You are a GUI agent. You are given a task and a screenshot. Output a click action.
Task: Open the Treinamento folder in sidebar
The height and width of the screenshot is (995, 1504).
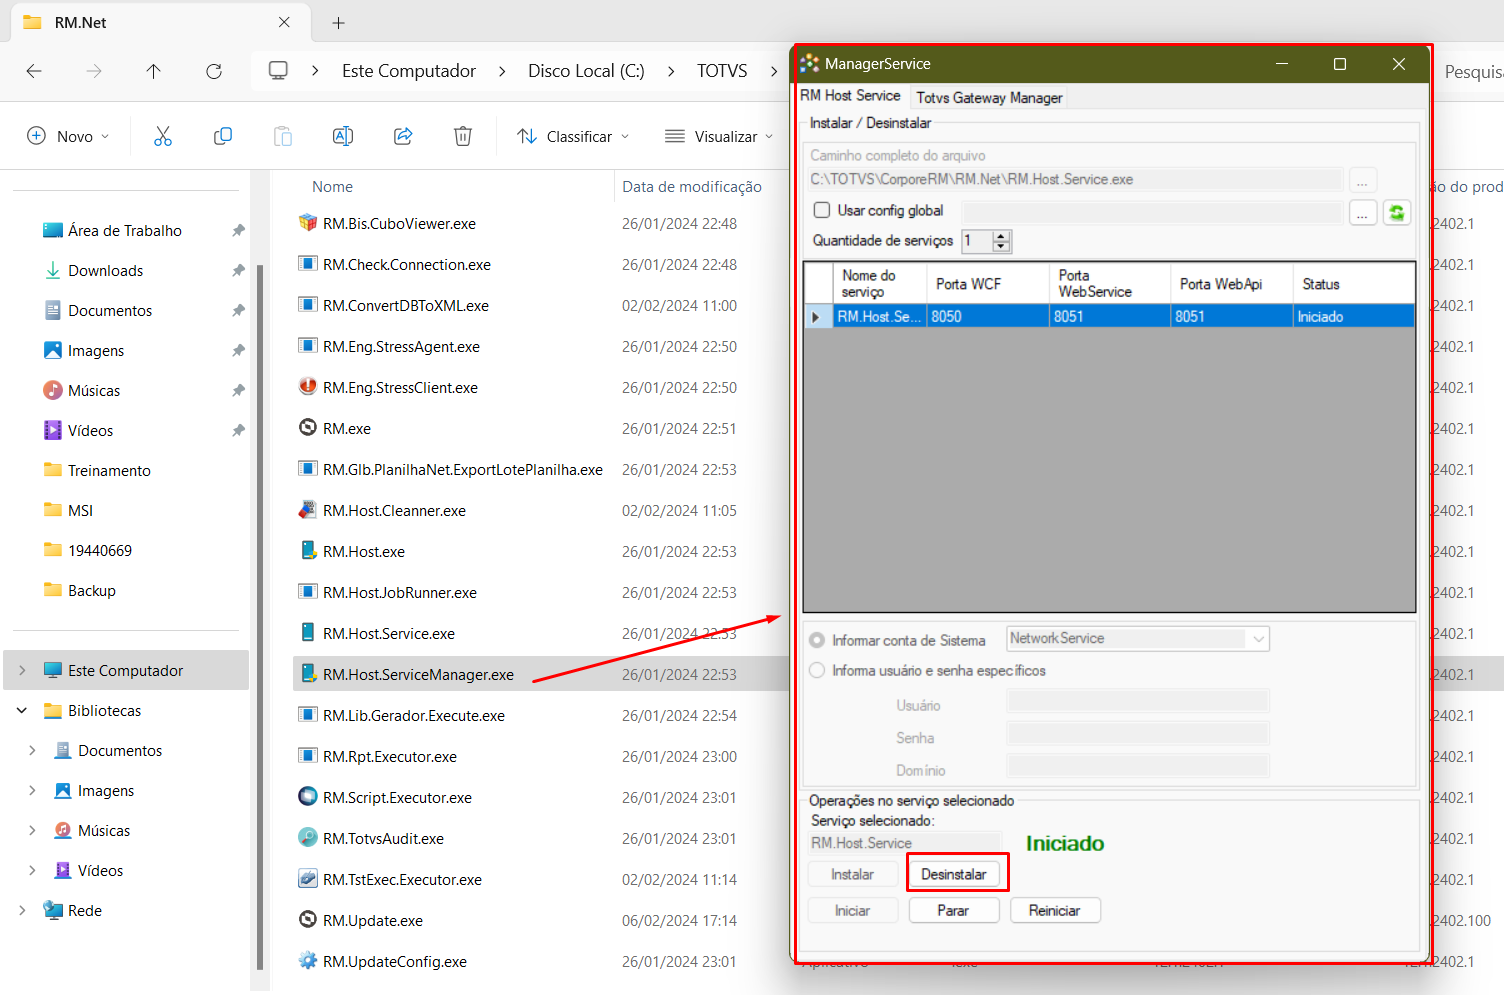109,470
